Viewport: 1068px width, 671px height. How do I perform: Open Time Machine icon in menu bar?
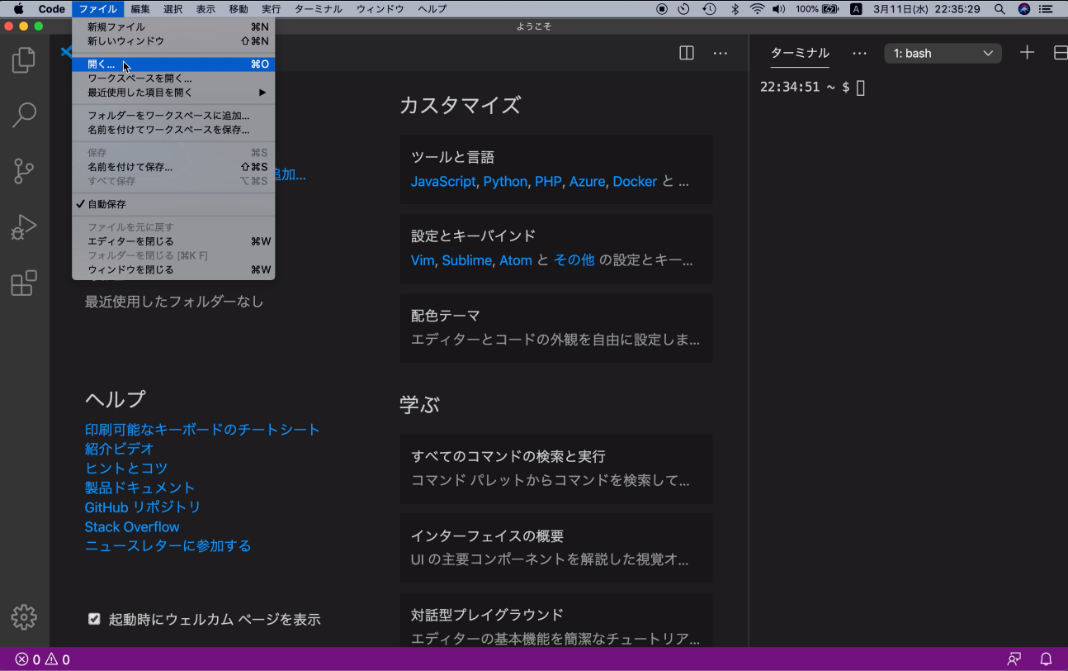pyautogui.click(x=709, y=9)
